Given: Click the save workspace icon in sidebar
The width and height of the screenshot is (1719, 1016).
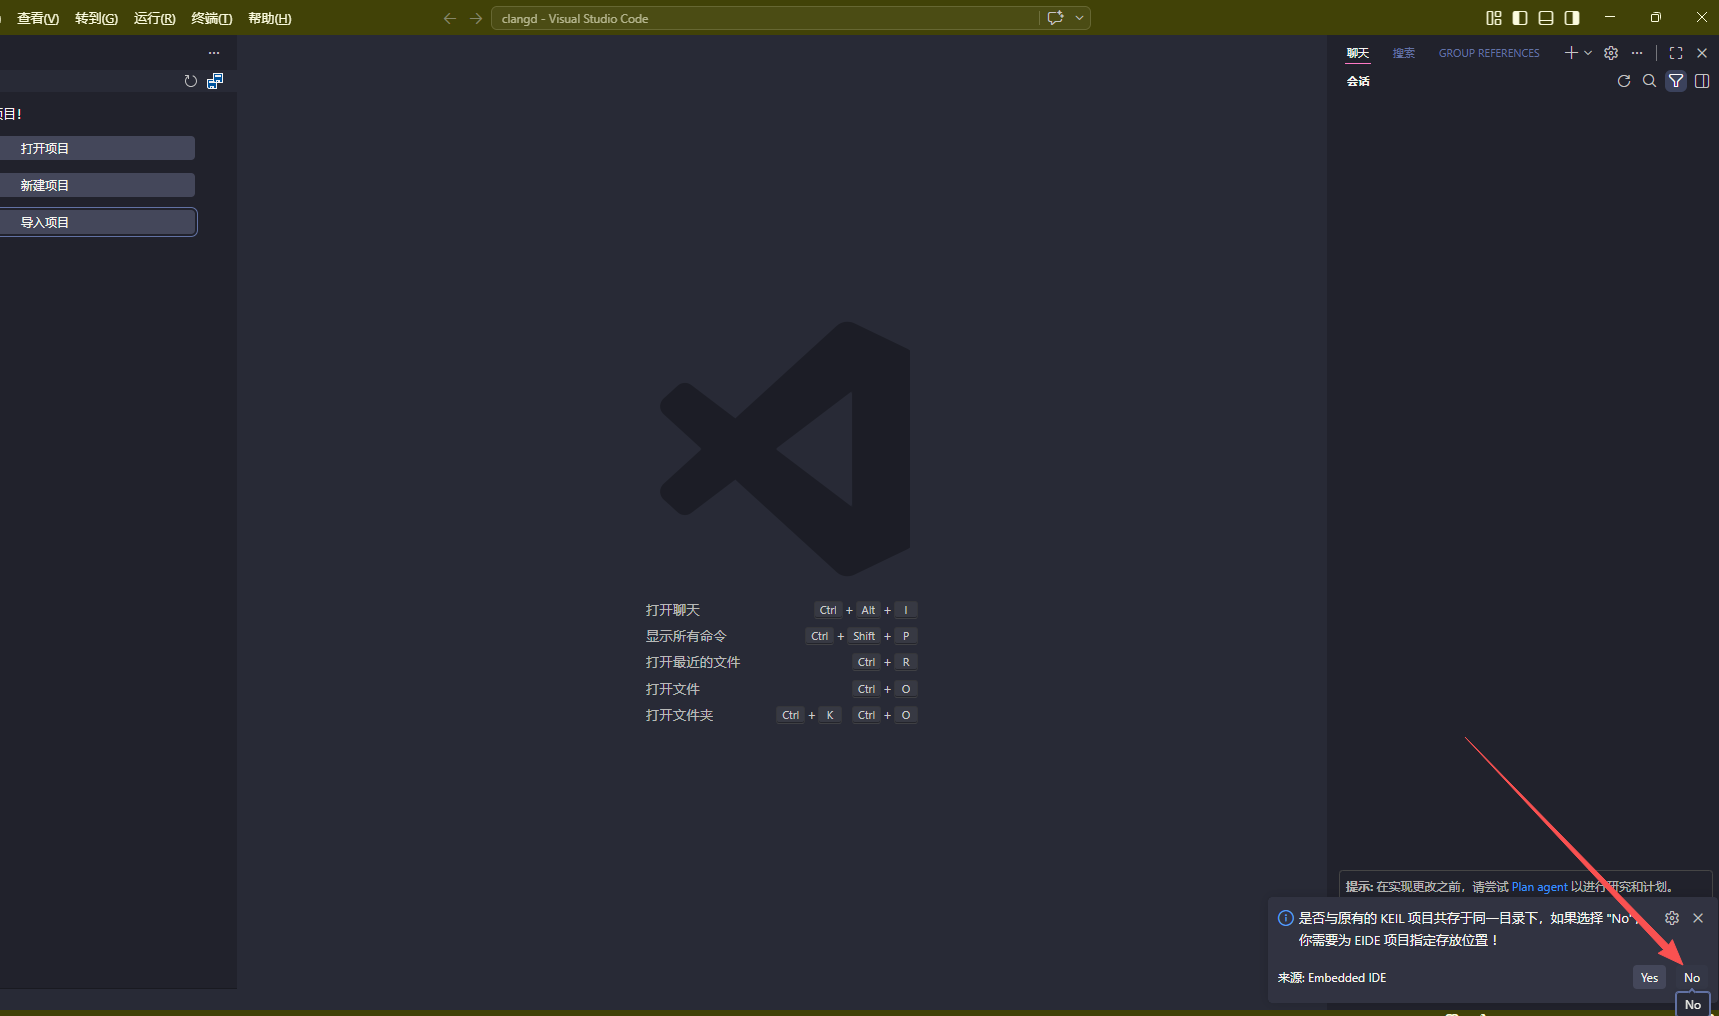Looking at the screenshot, I should (215, 81).
